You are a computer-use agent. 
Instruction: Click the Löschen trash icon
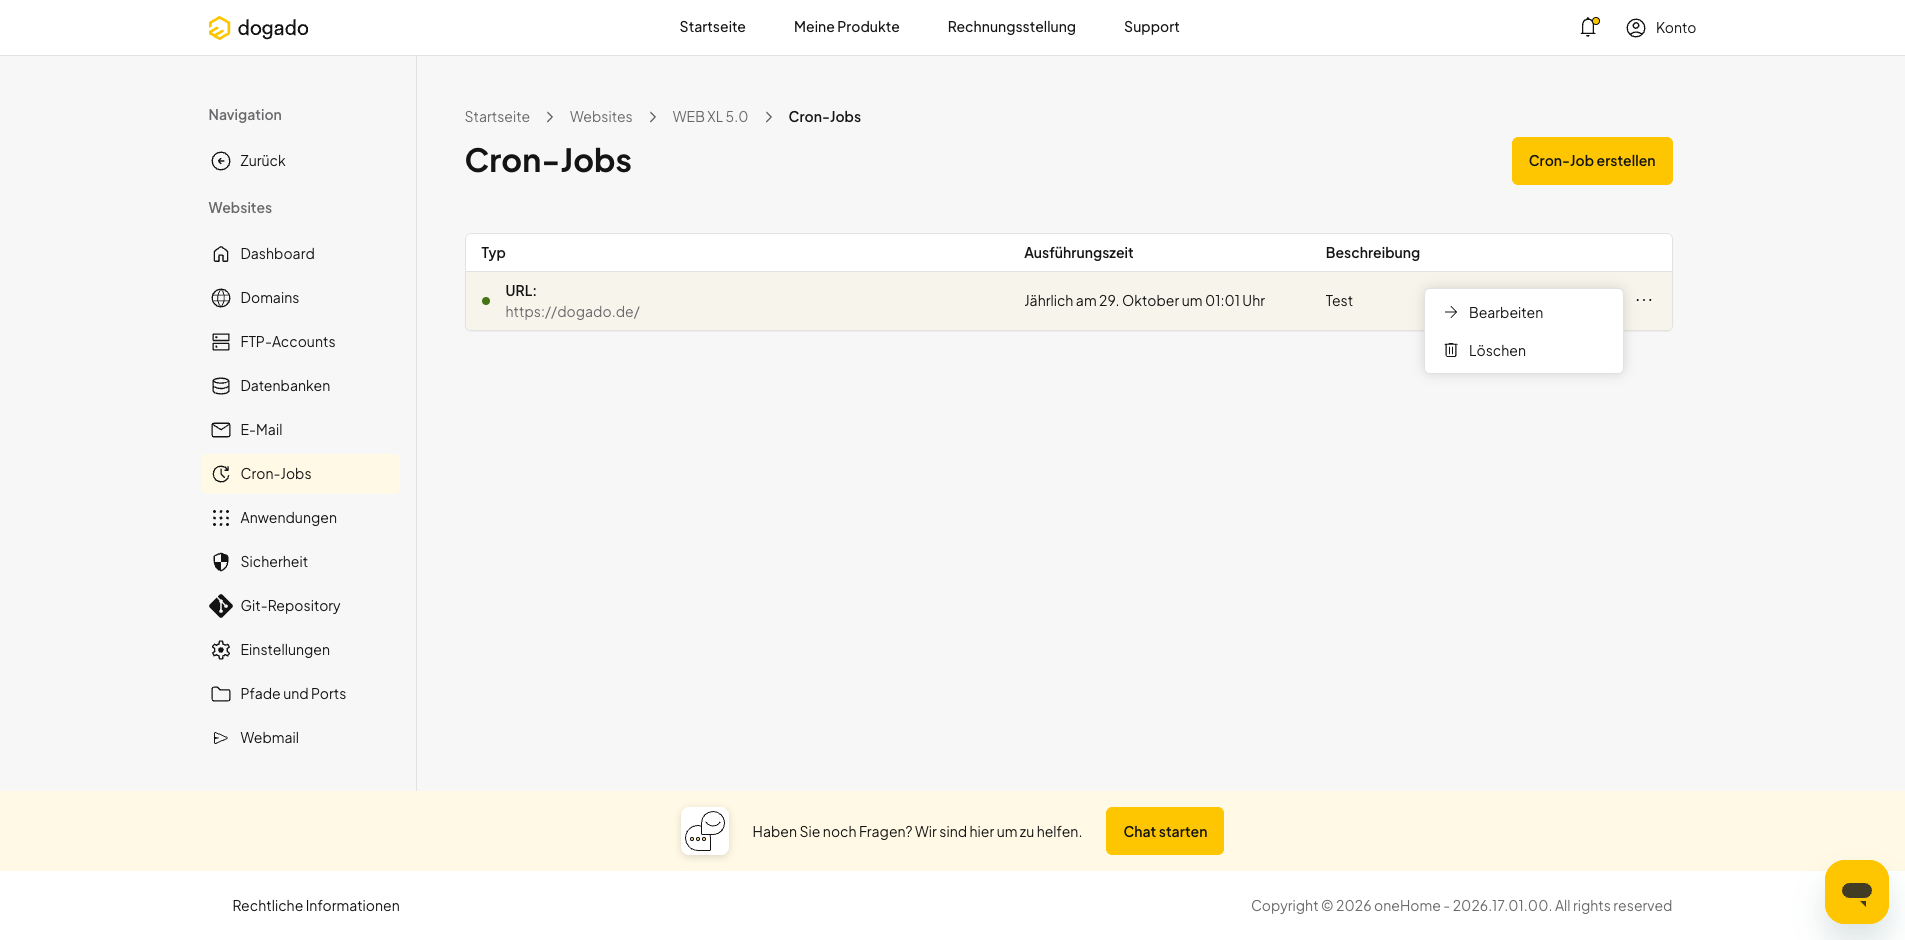point(1451,350)
